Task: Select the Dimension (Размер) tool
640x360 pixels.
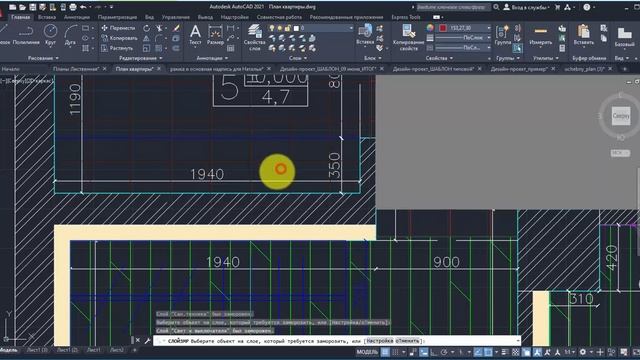Action: click(x=215, y=35)
